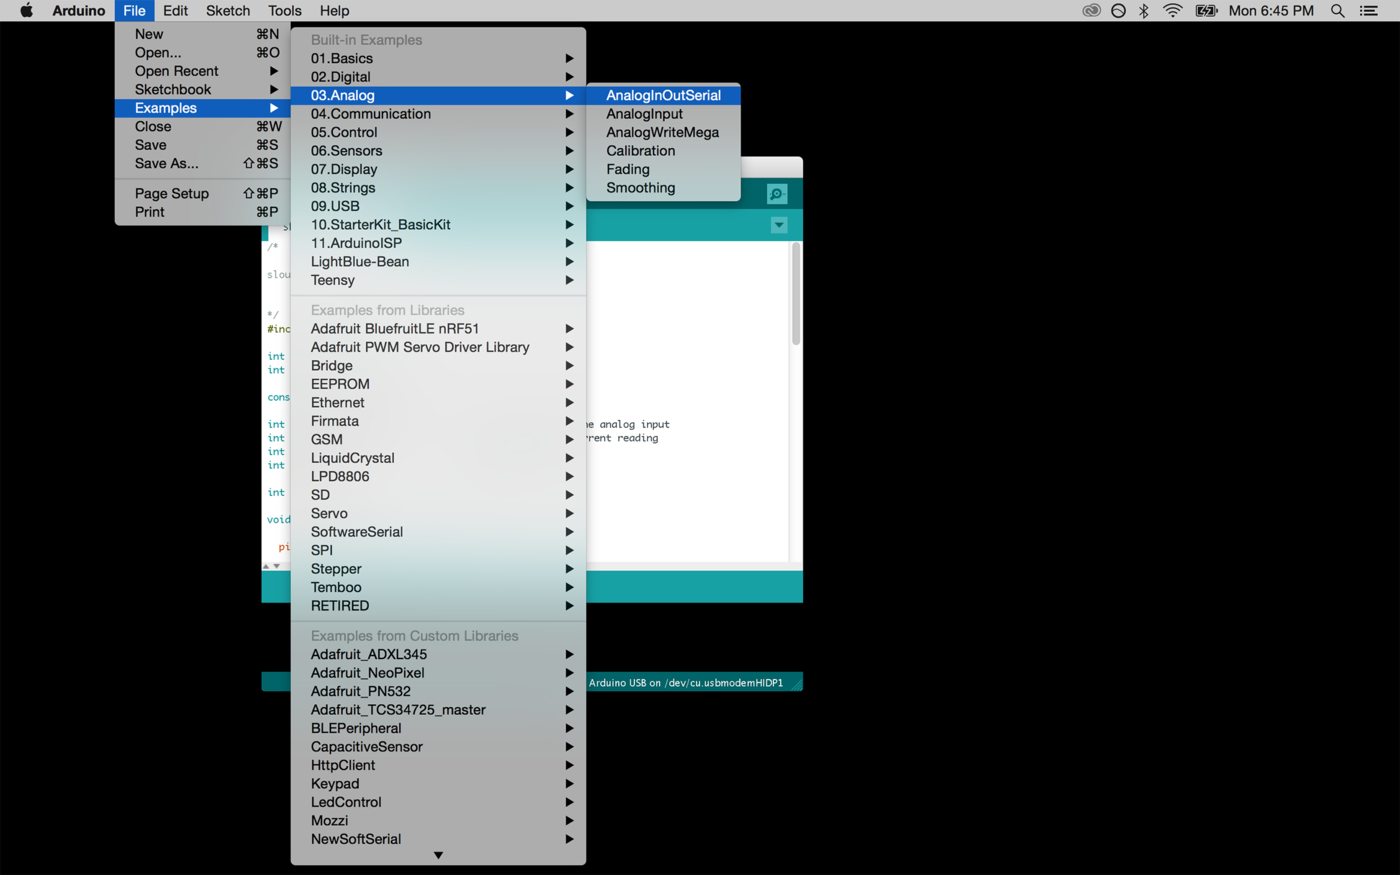1400x875 pixels.
Task: Check the battery status icon
Action: (1206, 11)
